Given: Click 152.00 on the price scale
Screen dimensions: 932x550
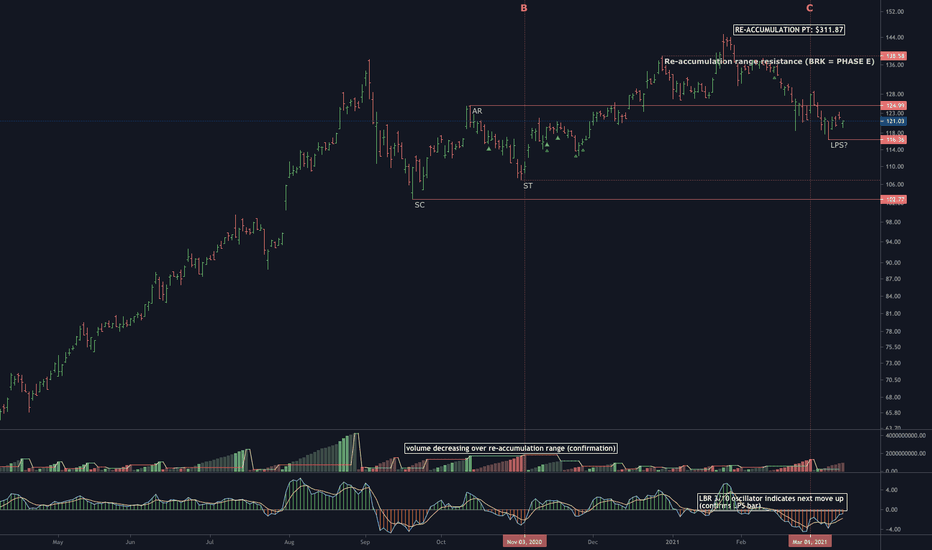Looking at the screenshot, I should point(895,12).
